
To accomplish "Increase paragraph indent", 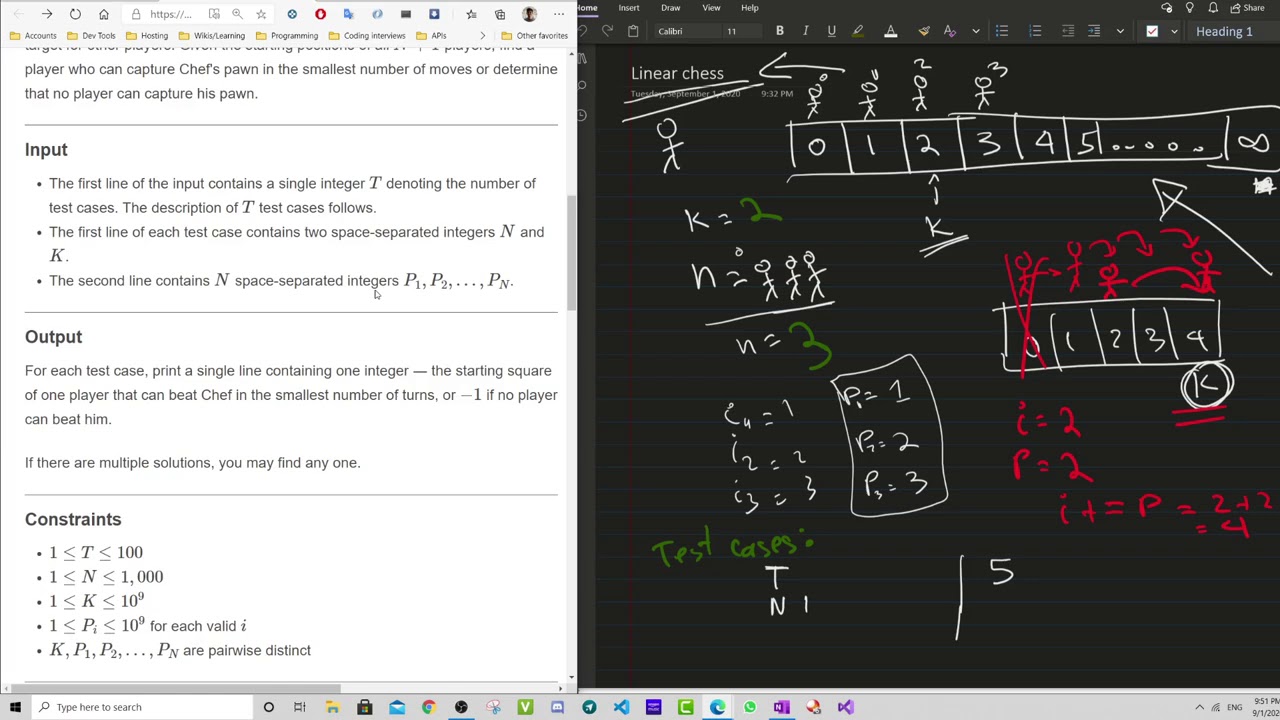I will coord(1094,31).
